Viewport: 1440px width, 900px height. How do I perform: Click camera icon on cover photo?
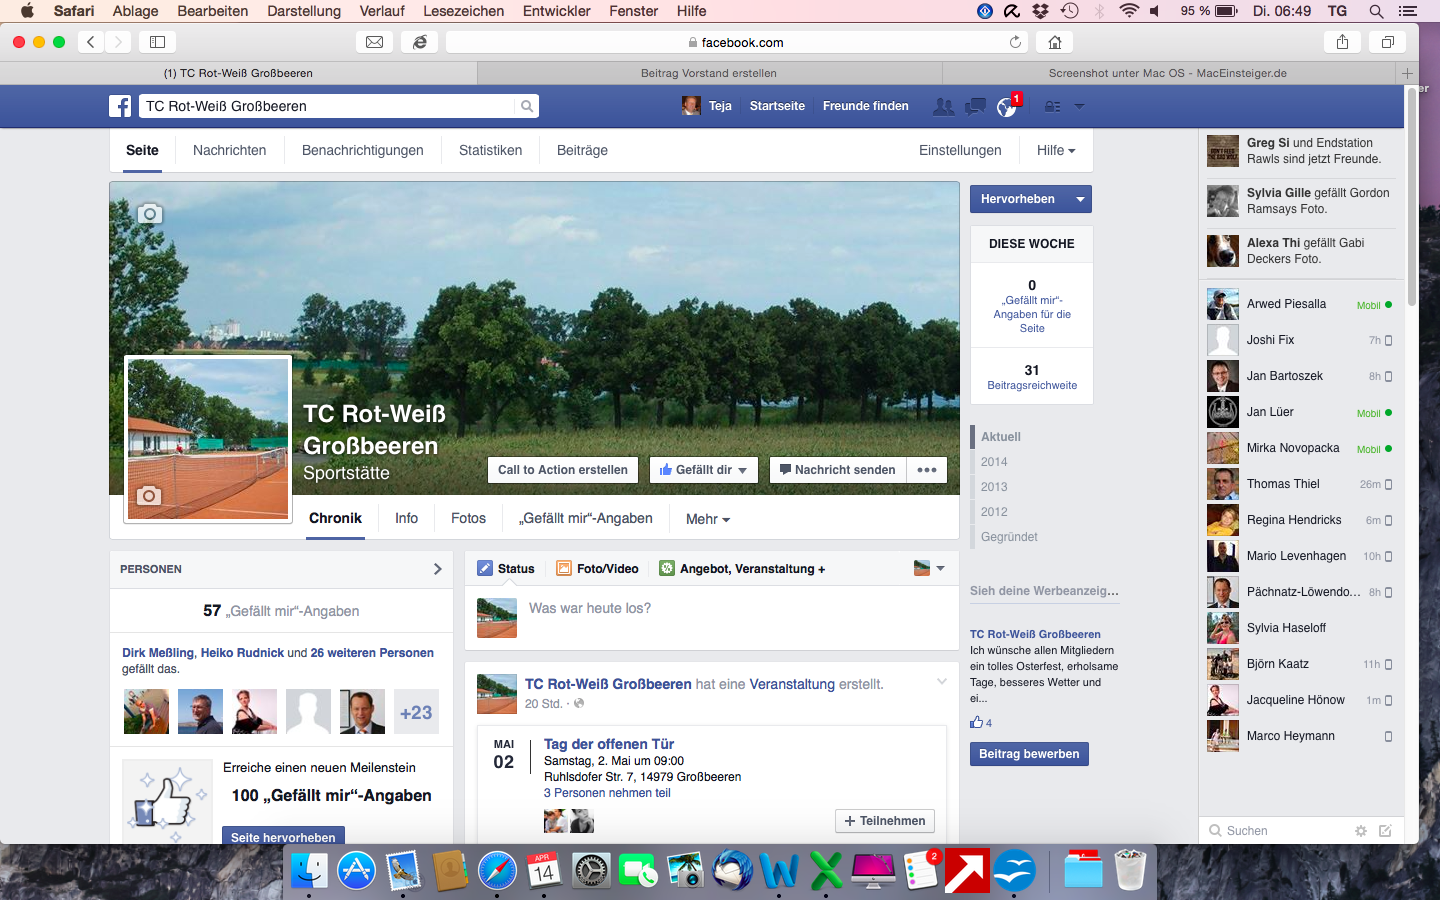150,213
